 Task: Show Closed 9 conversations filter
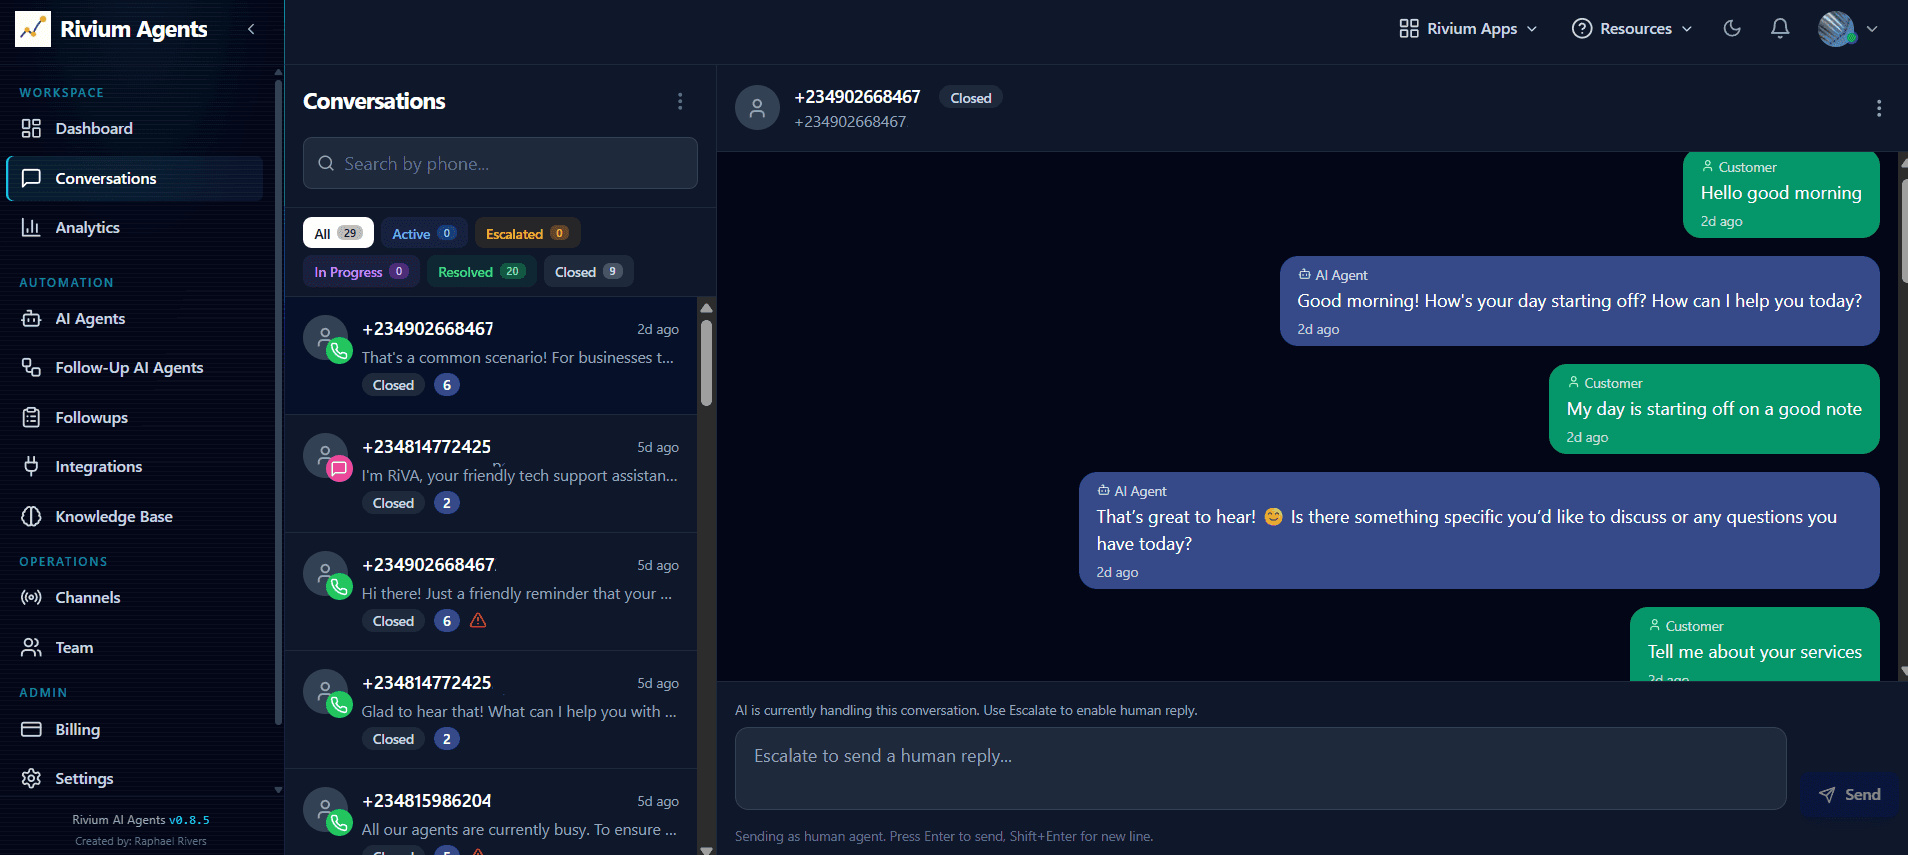click(588, 271)
